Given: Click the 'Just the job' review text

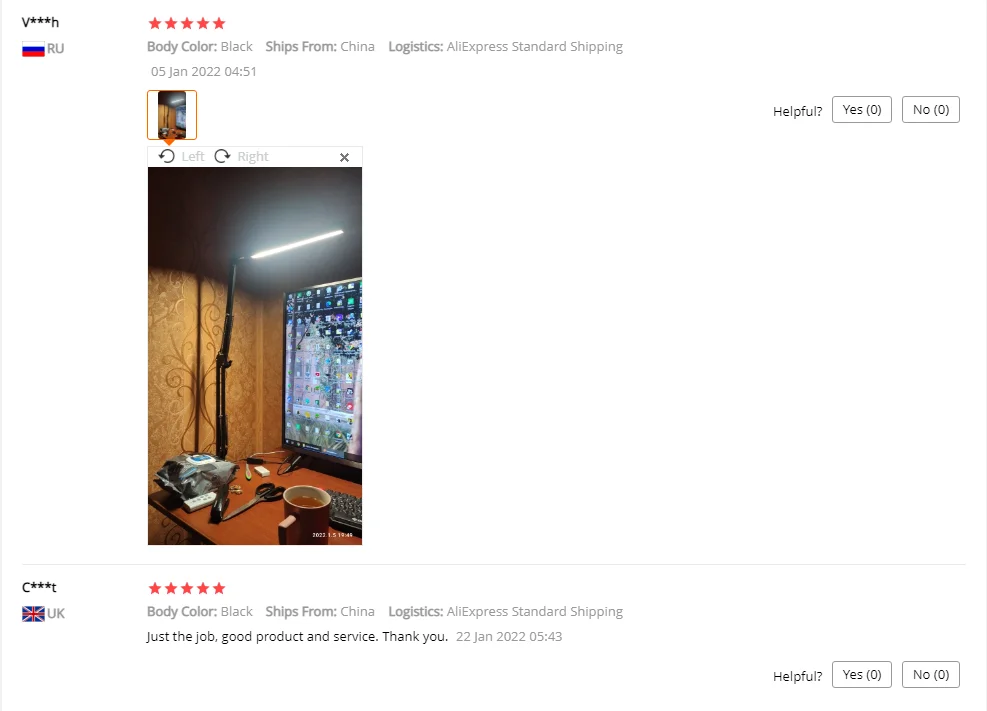Looking at the screenshot, I should tap(297, 637).
